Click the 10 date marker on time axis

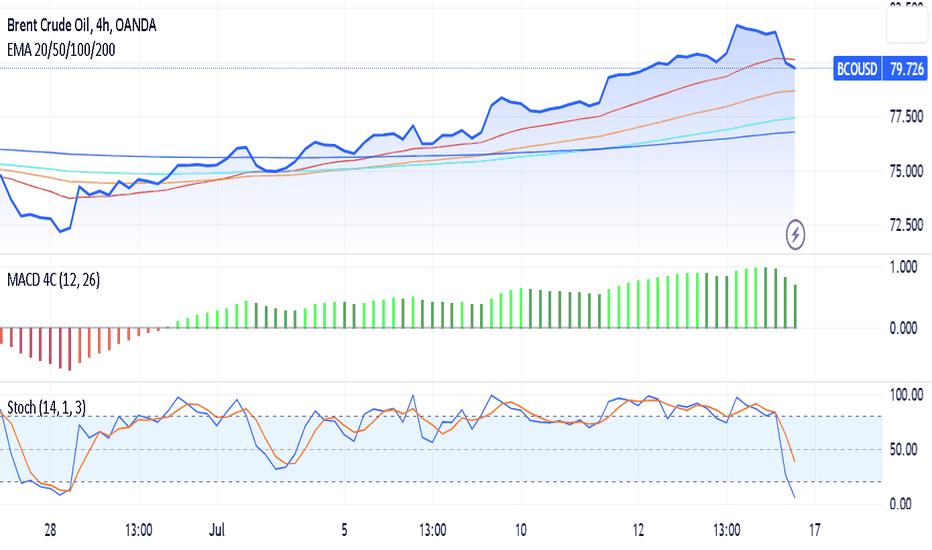tap(521, 530)
